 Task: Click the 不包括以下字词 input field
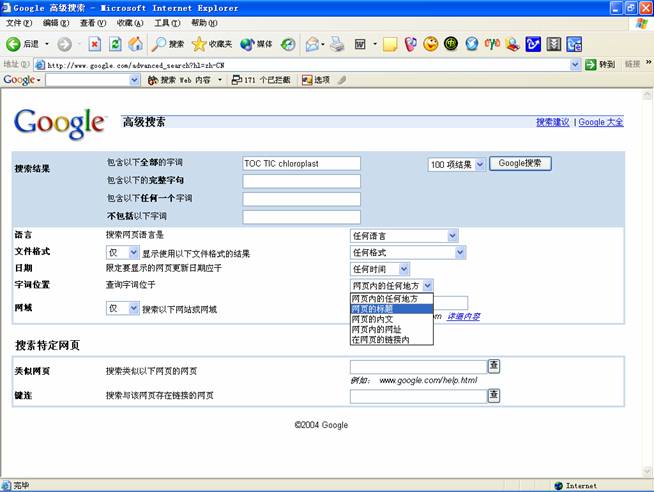click(301, 217)
